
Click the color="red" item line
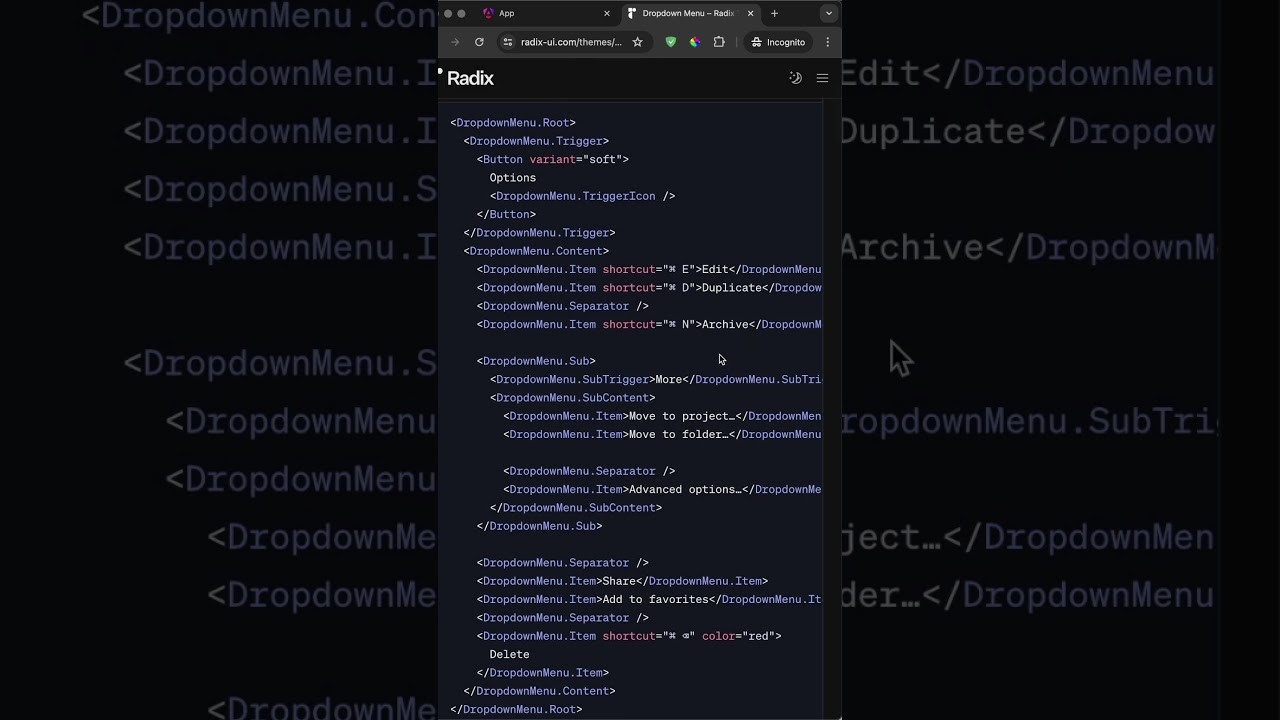629,636
